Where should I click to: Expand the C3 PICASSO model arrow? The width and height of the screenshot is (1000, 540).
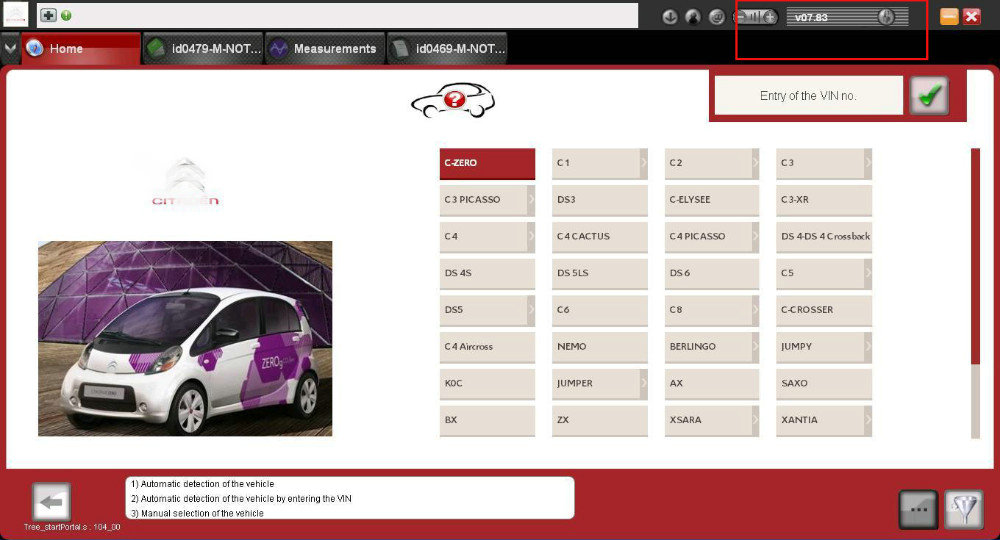click(531, 200)
